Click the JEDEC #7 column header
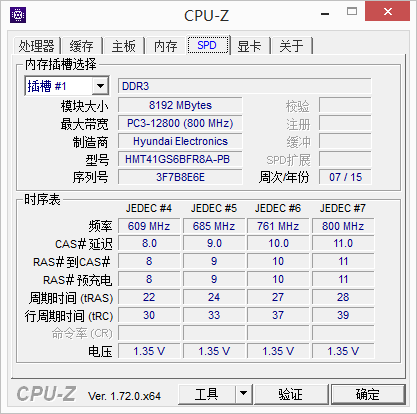417x414 pixels. click(x=343, y=208)
